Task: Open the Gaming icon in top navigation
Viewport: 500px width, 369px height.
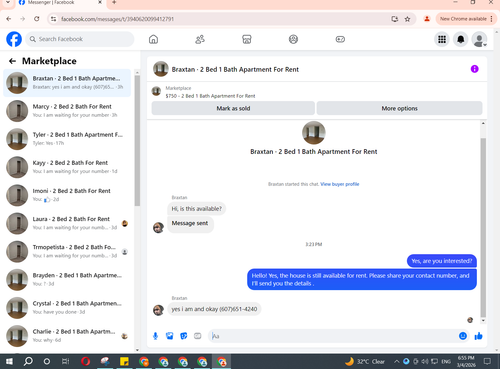Action: 340,39
